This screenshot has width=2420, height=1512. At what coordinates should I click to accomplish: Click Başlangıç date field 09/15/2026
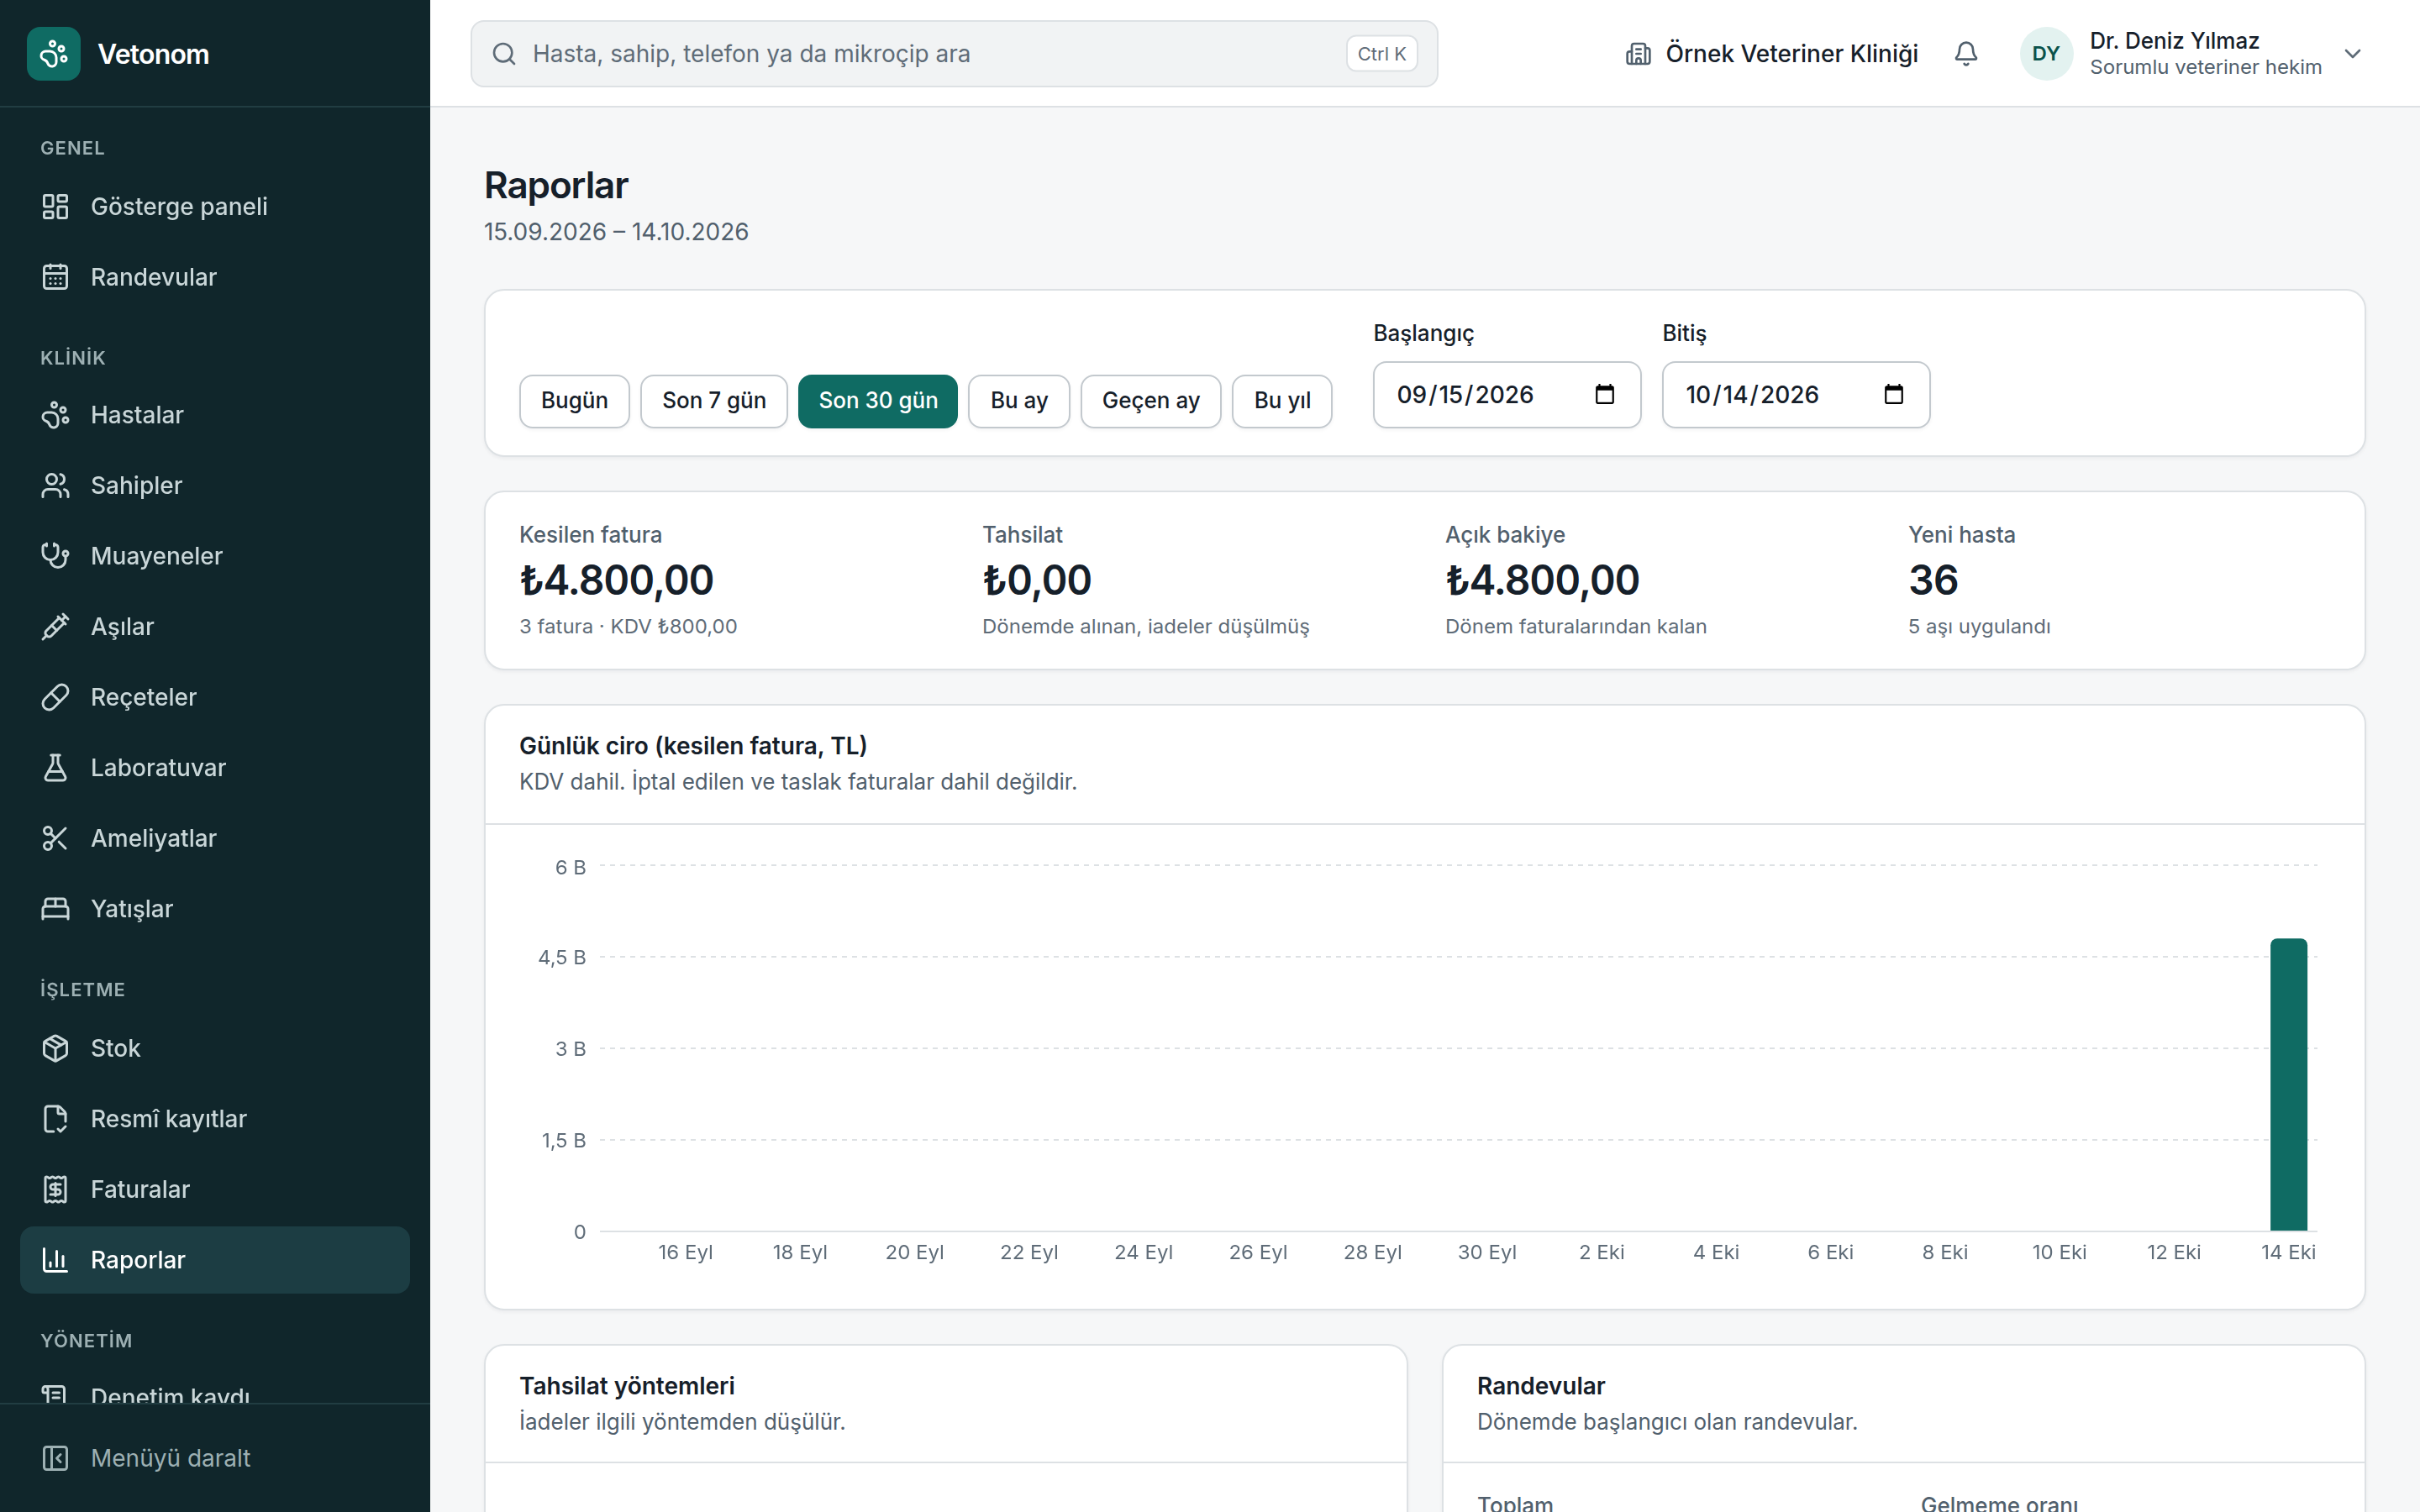click(1507, 395)
